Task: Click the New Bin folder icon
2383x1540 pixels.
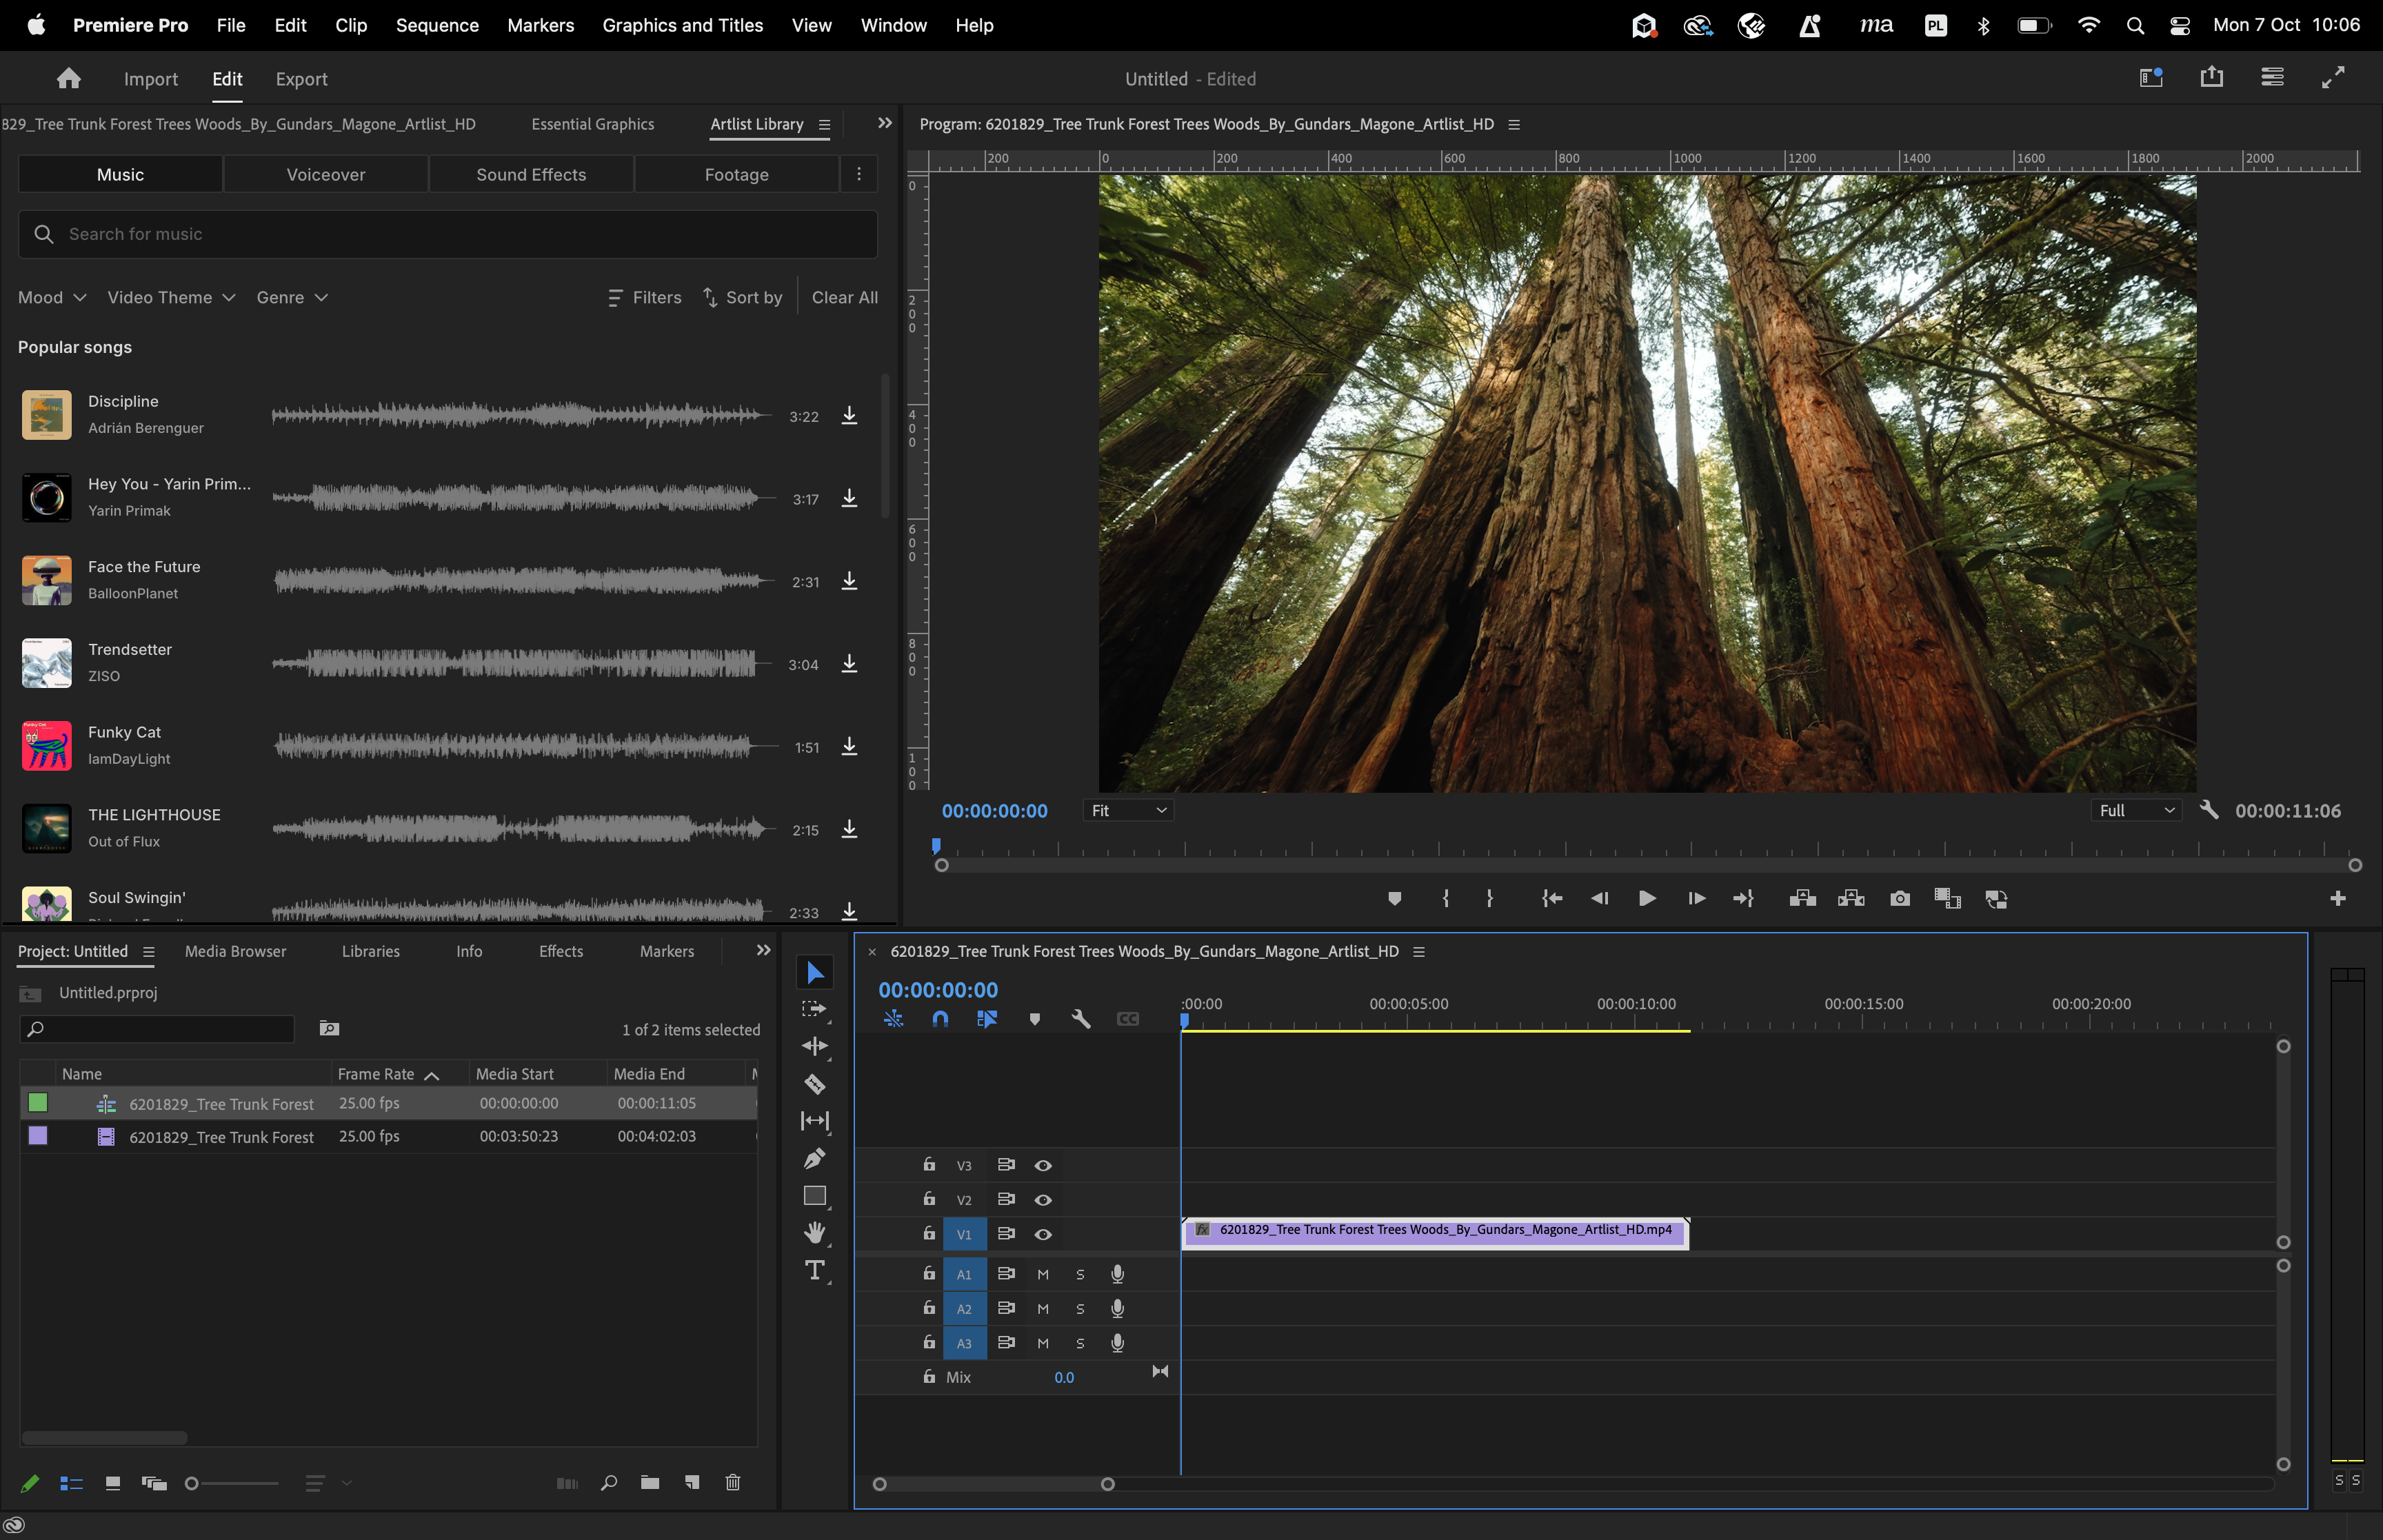Action: point(650,1482)
